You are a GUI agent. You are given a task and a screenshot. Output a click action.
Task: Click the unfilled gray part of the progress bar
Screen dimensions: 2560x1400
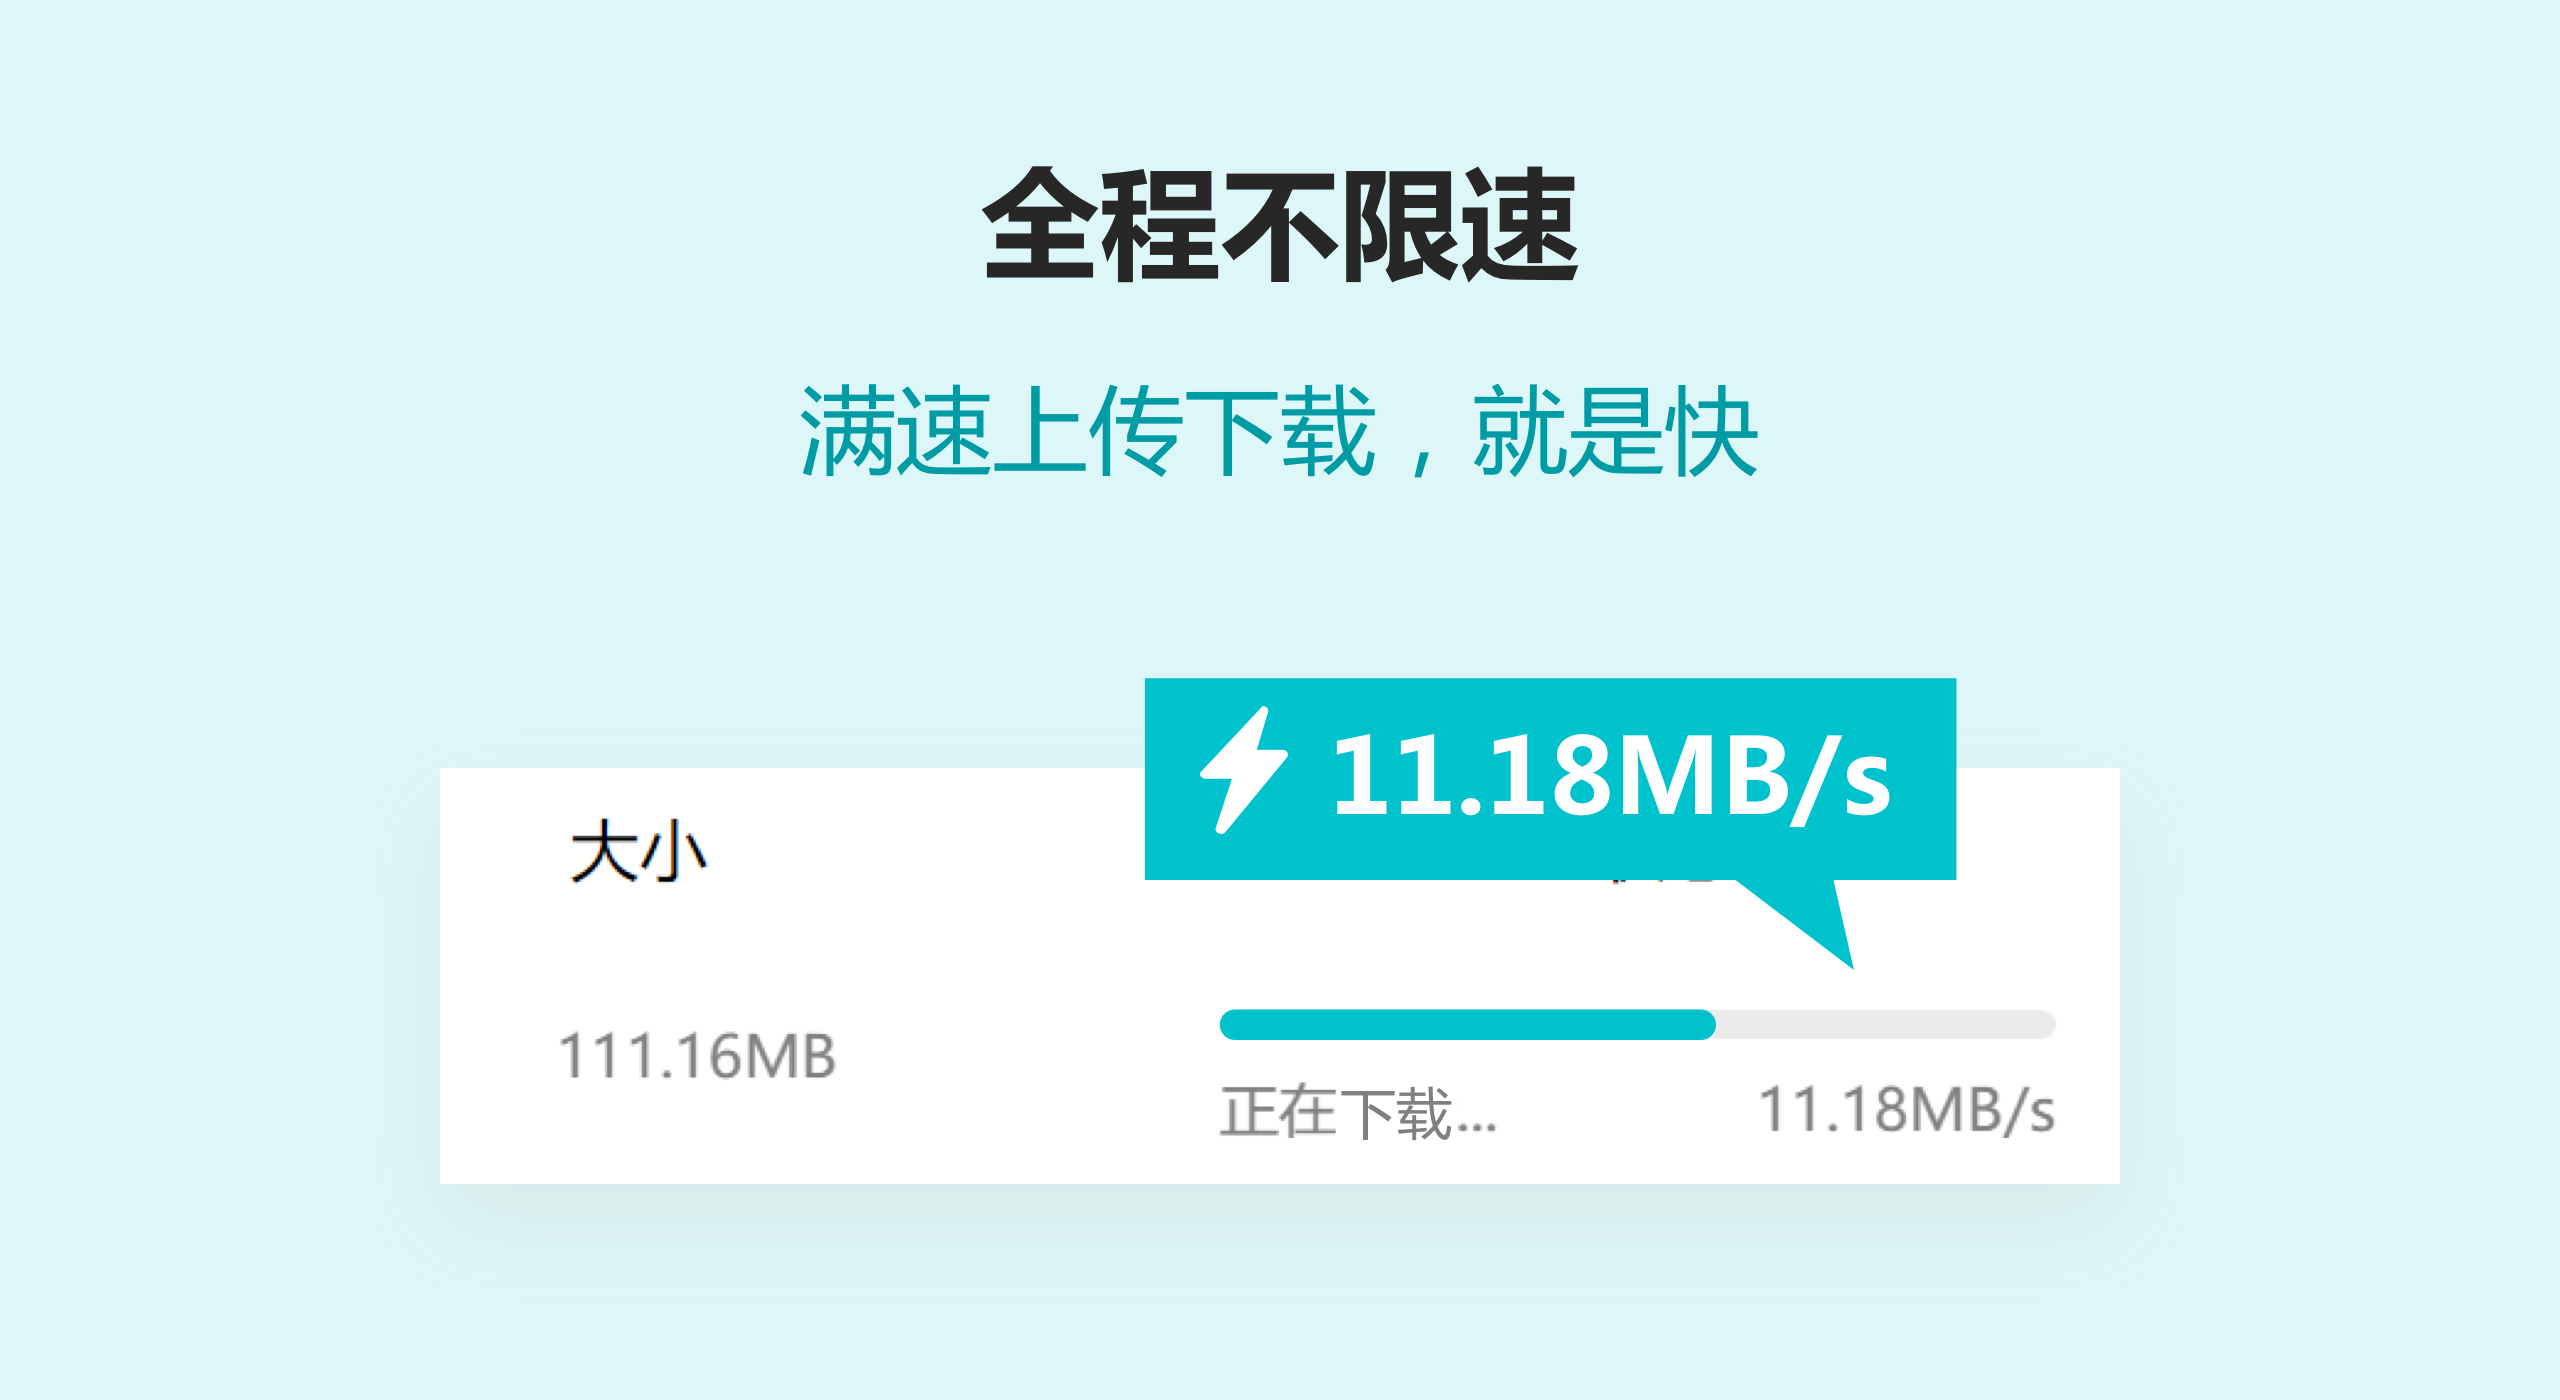click(1886, 1025)
